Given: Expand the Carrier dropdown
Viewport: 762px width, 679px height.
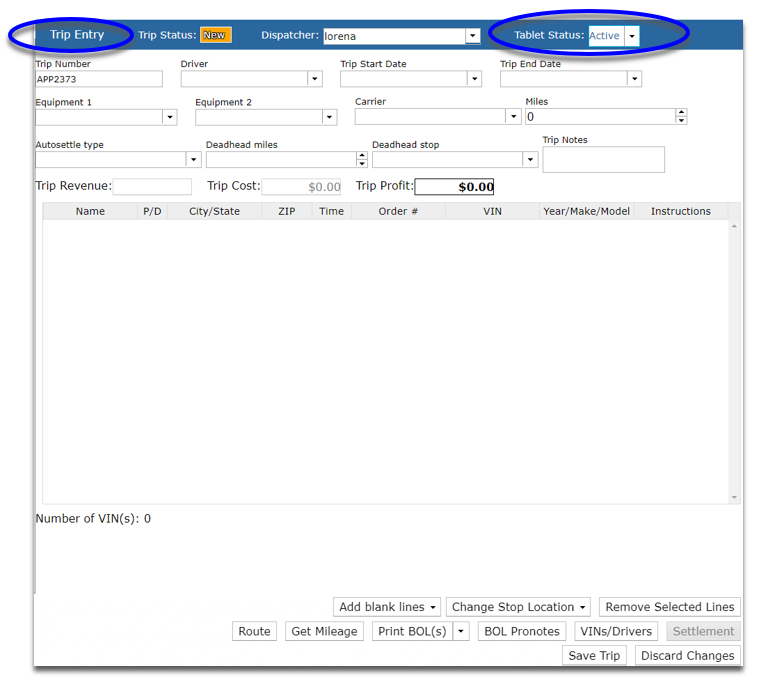Looking at the screenshot, I should click(x=513, y=117).
